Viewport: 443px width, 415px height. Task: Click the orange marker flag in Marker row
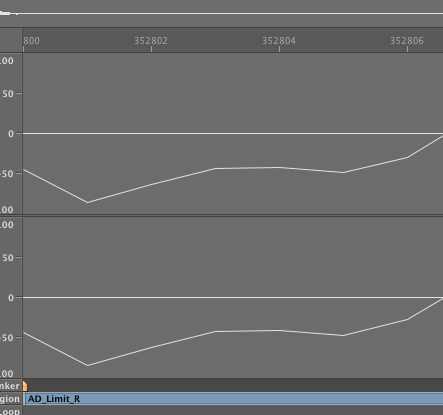tap(25, 386)
